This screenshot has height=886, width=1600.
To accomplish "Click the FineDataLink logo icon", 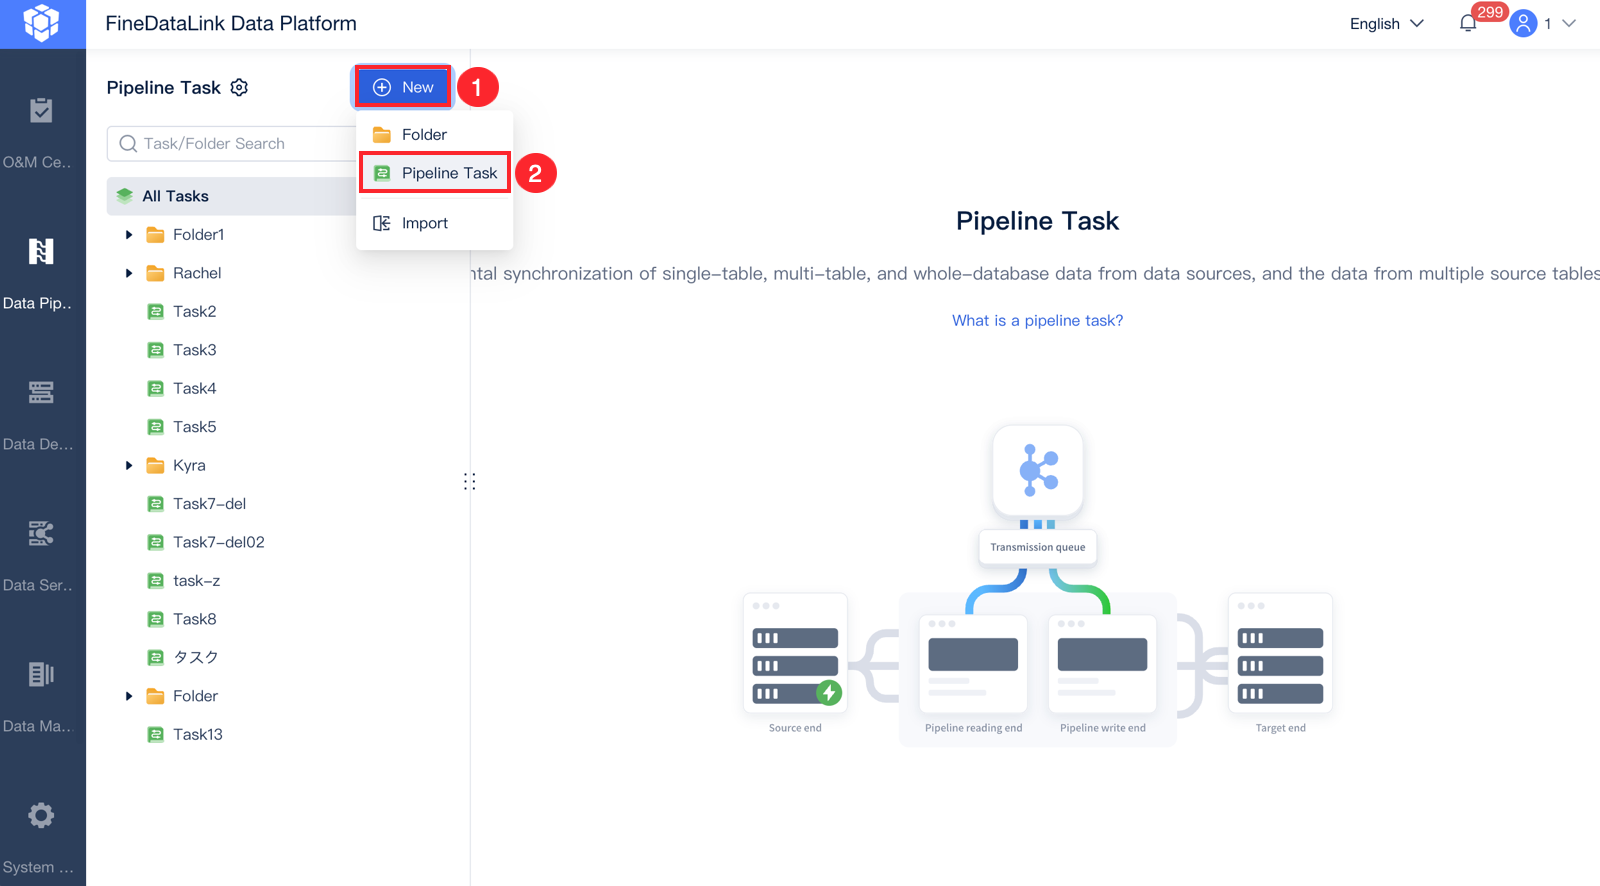I will pos(42,23).
